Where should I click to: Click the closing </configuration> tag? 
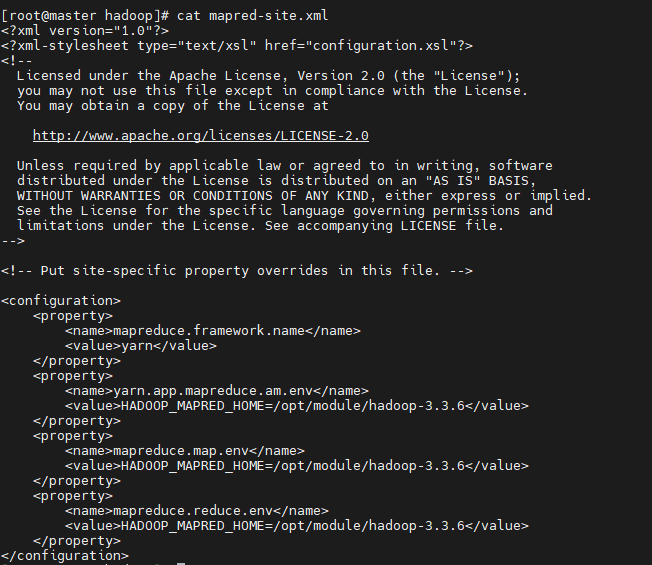64,555
